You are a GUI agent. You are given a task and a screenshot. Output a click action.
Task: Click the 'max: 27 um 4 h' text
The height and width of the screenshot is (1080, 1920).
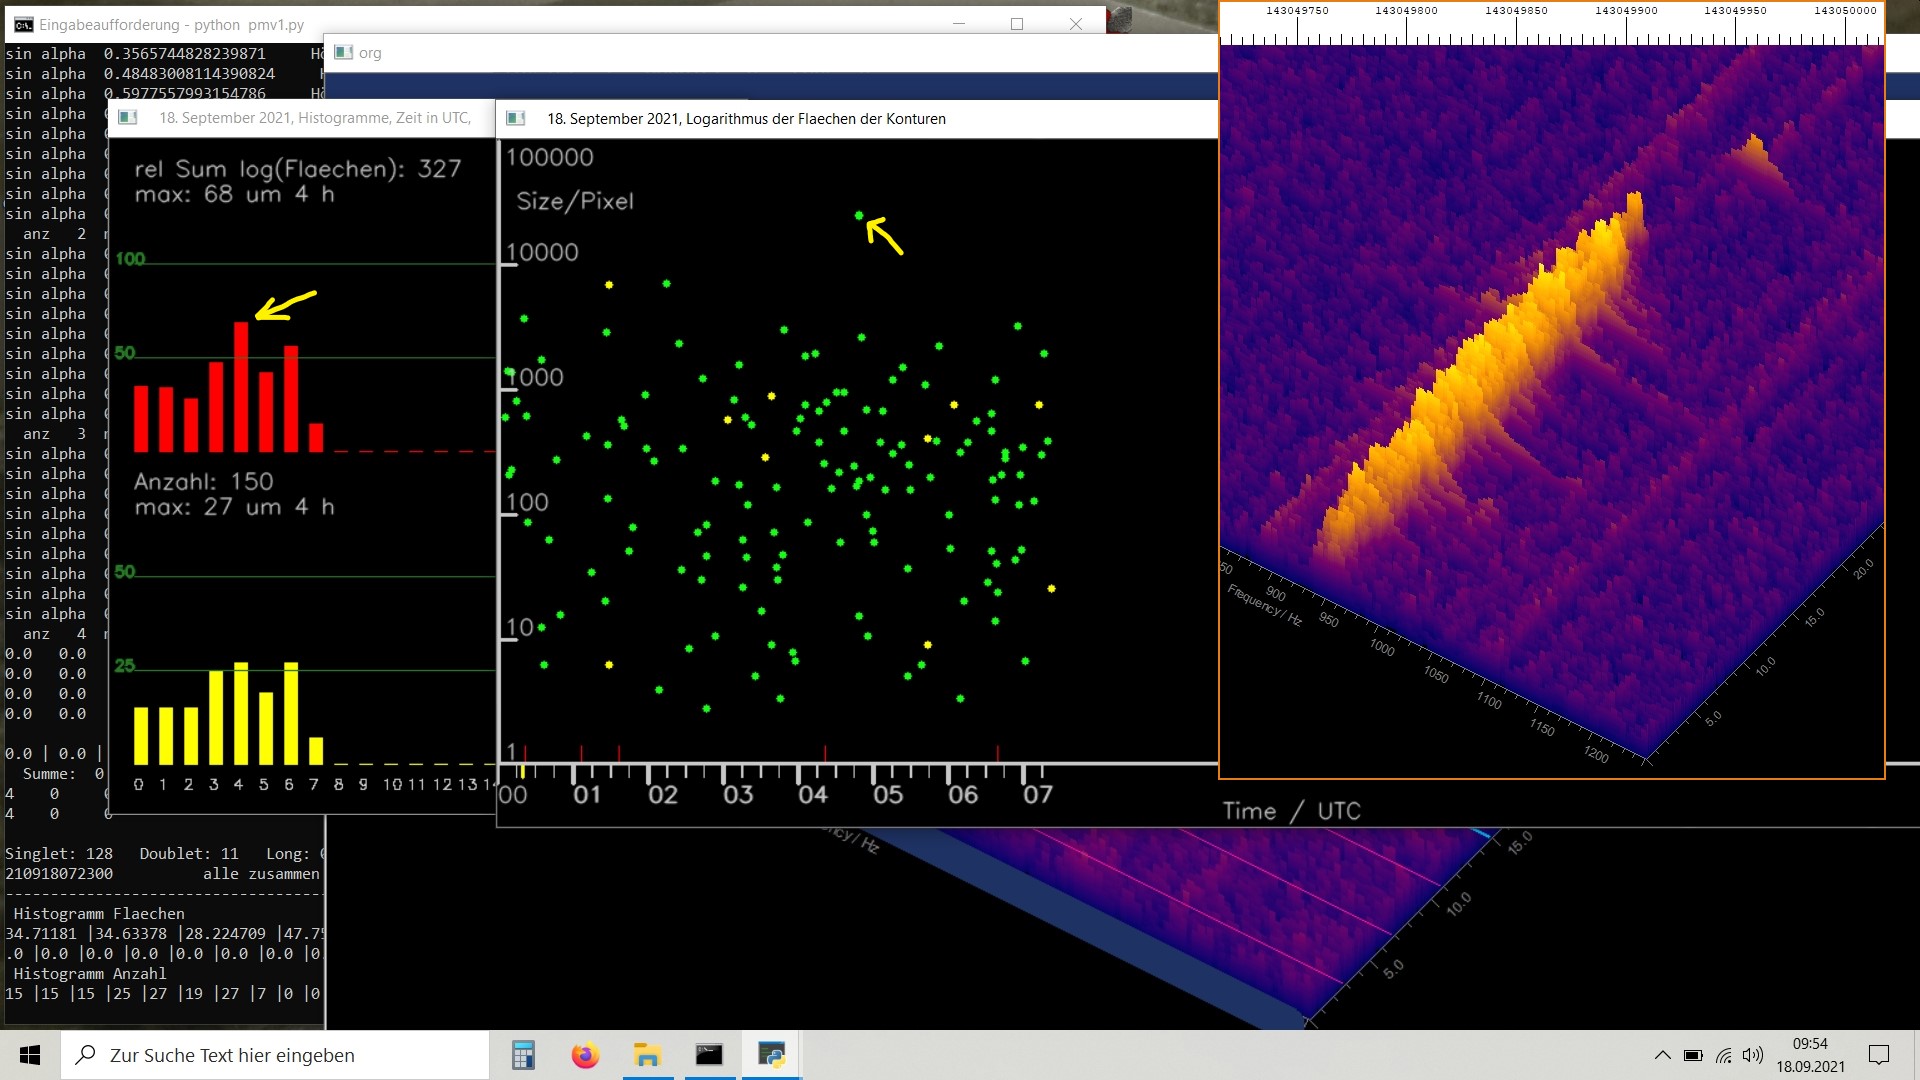point(235,507)
